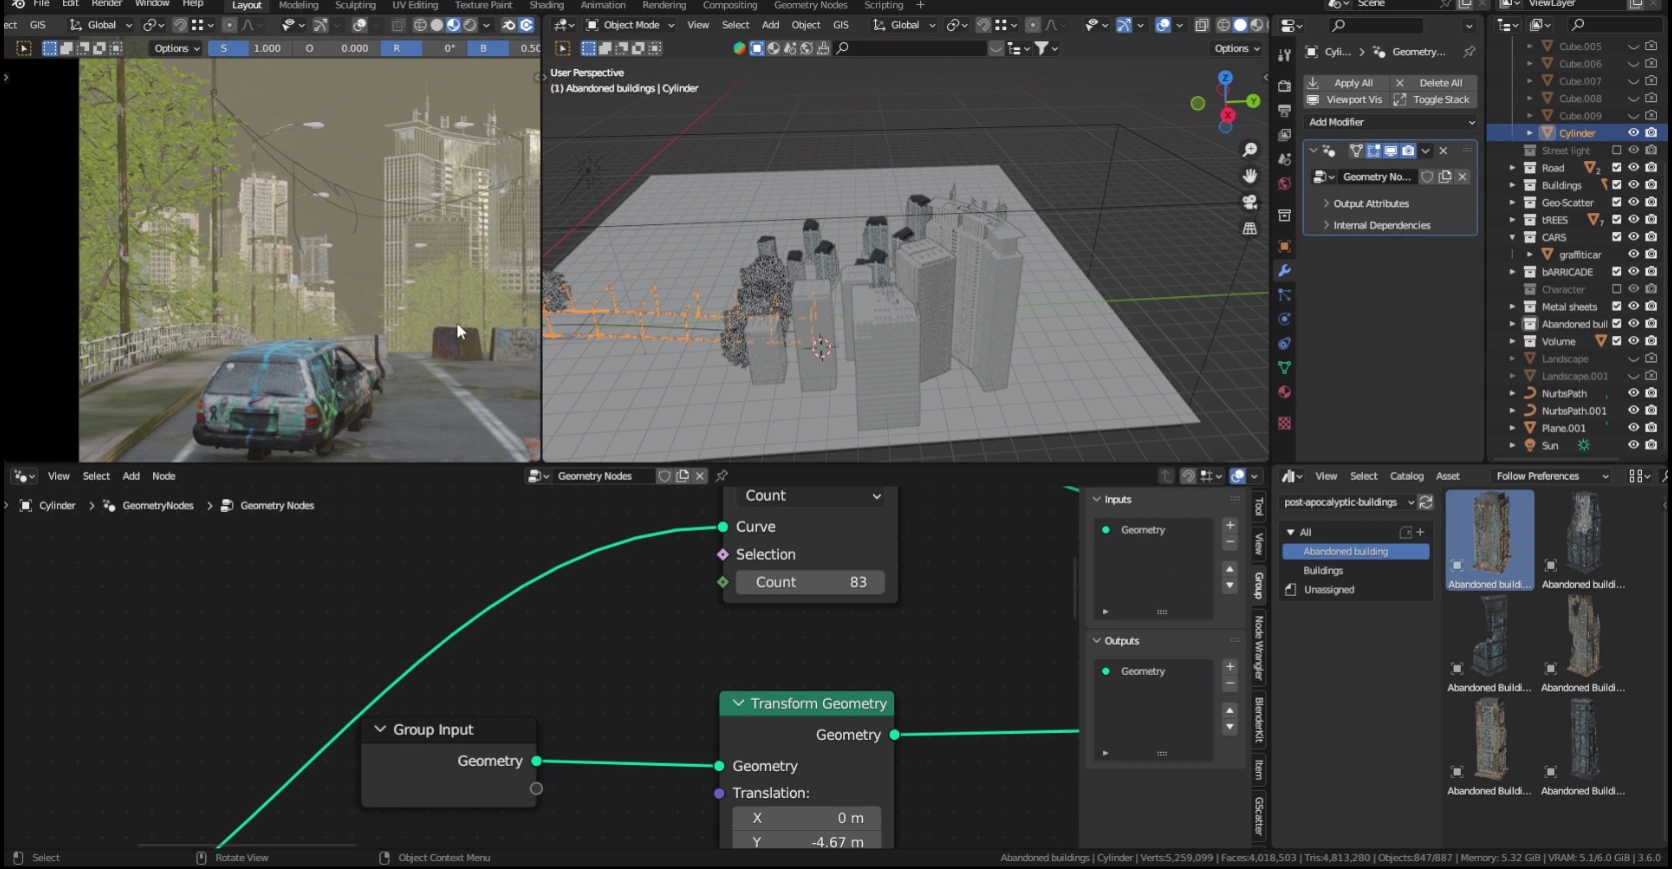Hide the Cylinder object in viewport
1672x869 pixels.
pyautogui.click(x=1633, y=133)
